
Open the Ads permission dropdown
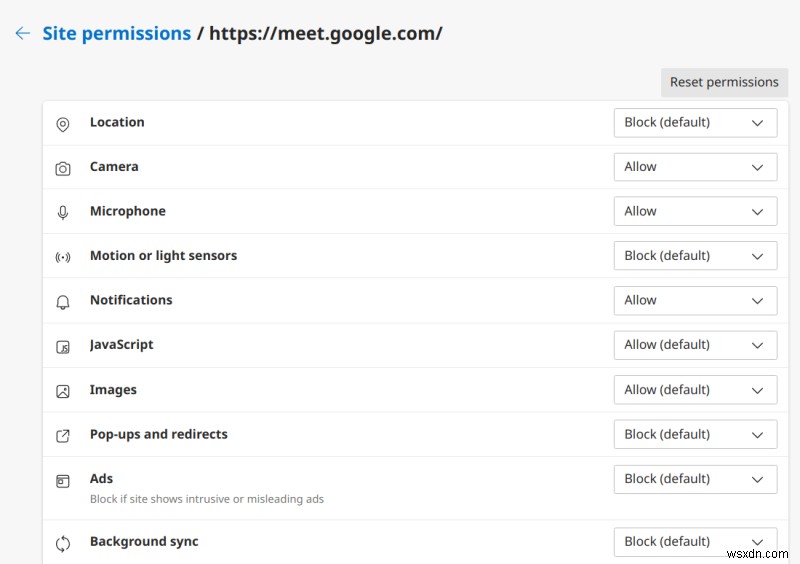(695, 479)
